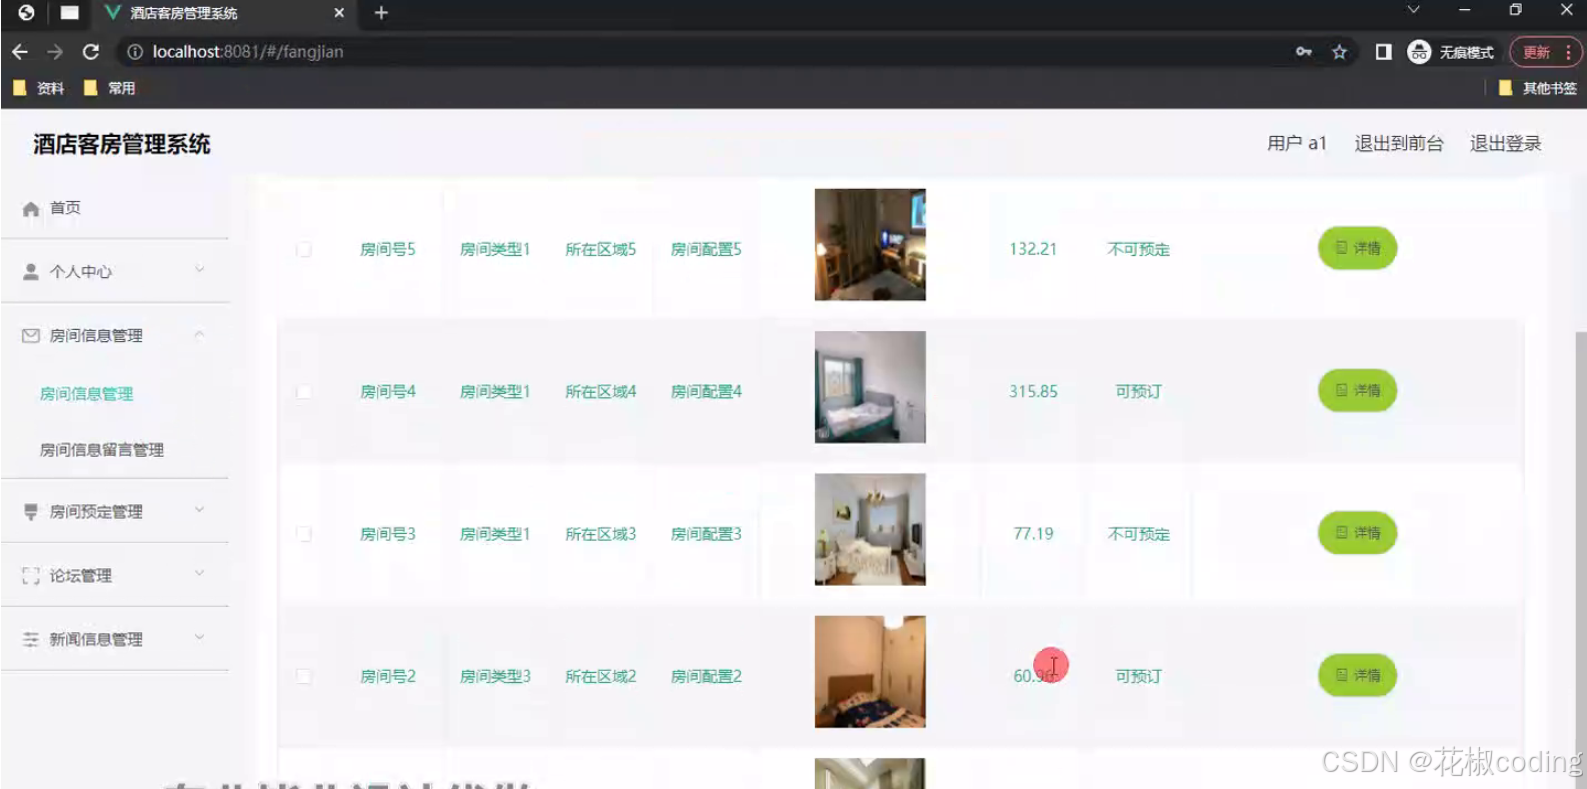Click 退出登录 to log out
The width and height of the screenshot is (1587, 789).
pyautogui.click(x=1505, y=143)
